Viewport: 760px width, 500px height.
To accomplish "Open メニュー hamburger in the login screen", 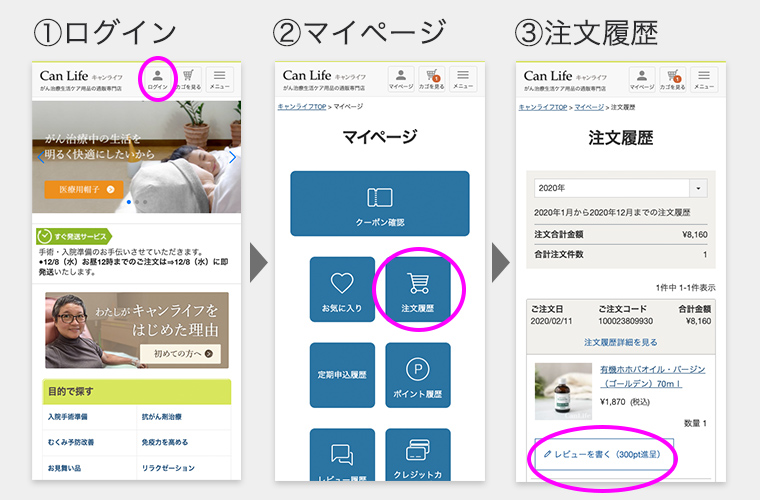I will (220, 79).
